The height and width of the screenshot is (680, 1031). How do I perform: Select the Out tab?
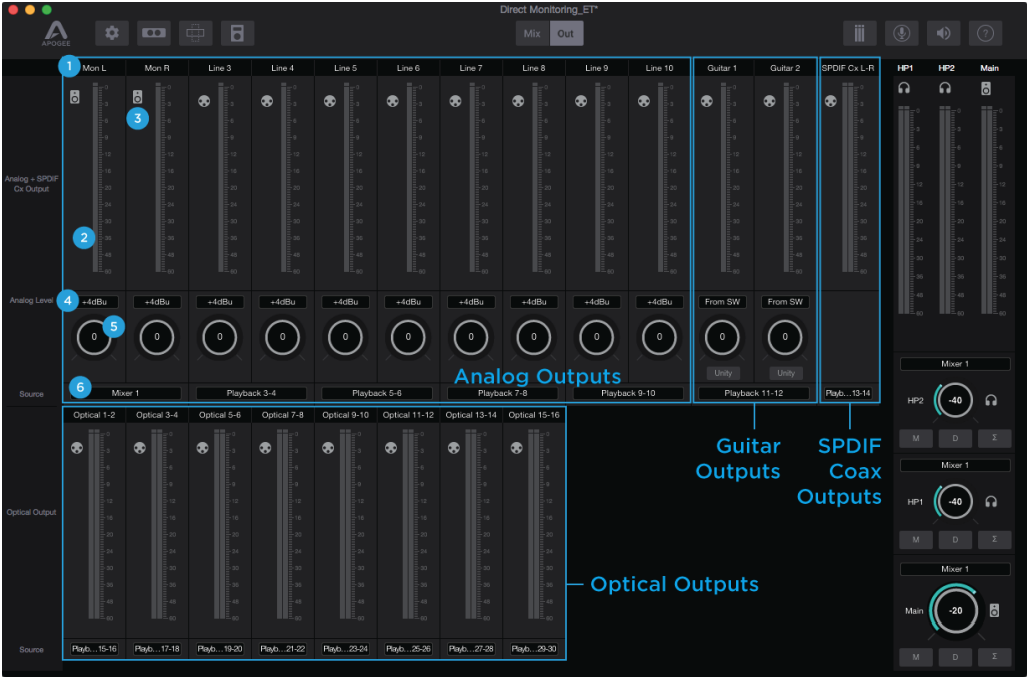[566, 32]
